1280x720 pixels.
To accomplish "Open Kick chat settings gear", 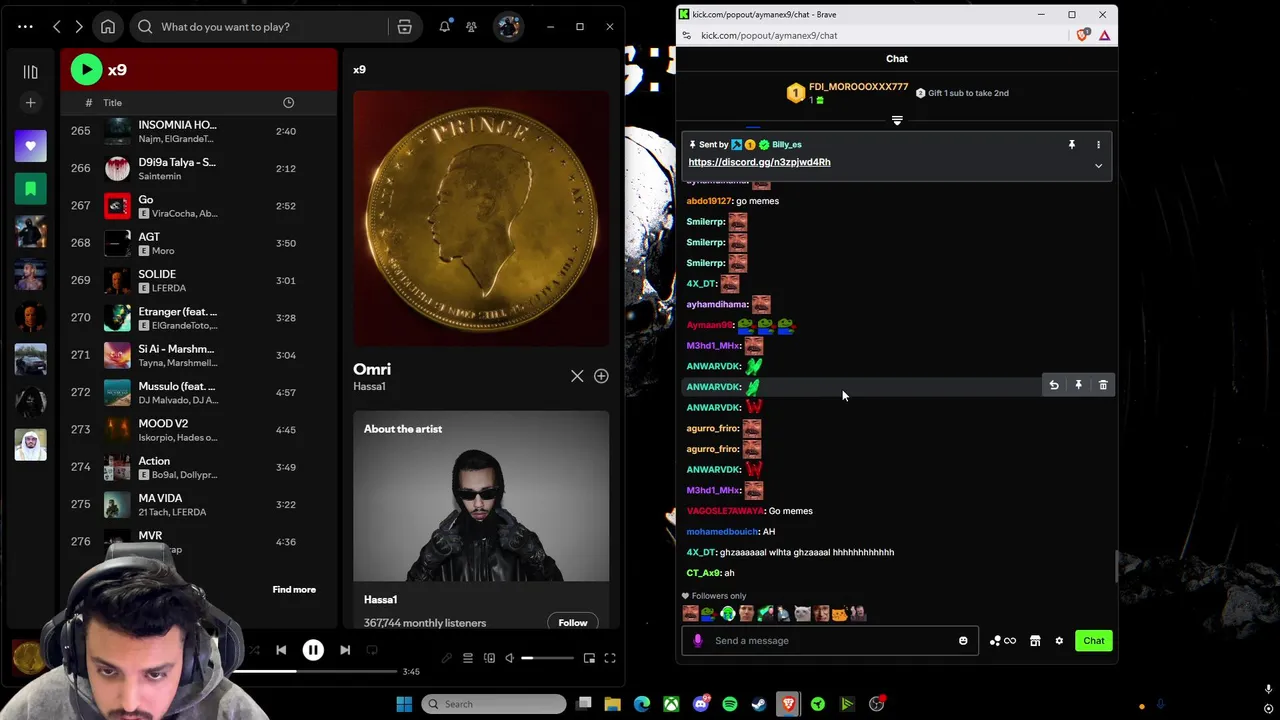I will tap(1059, 641).
